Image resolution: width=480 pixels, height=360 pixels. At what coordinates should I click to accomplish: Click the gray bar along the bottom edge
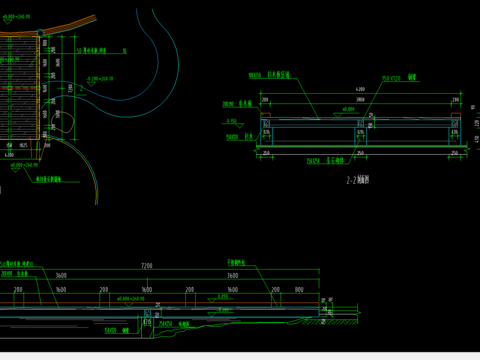240,356
